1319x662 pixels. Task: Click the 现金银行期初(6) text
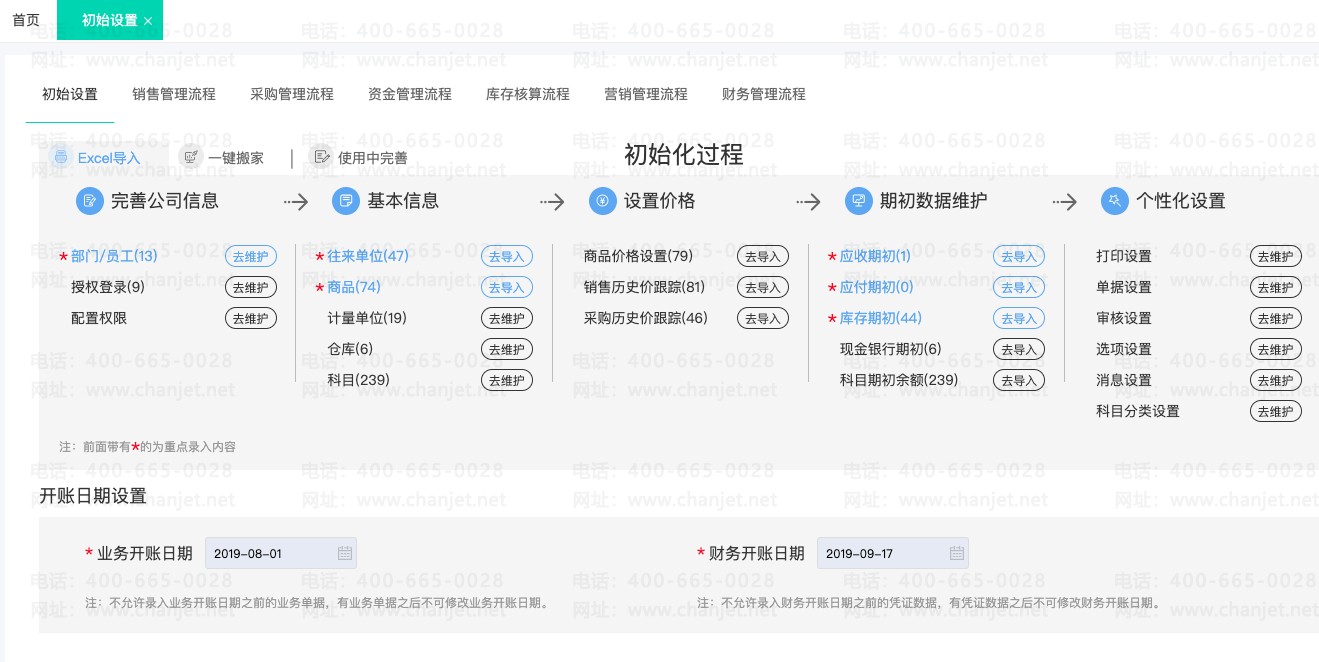(890, 349)
